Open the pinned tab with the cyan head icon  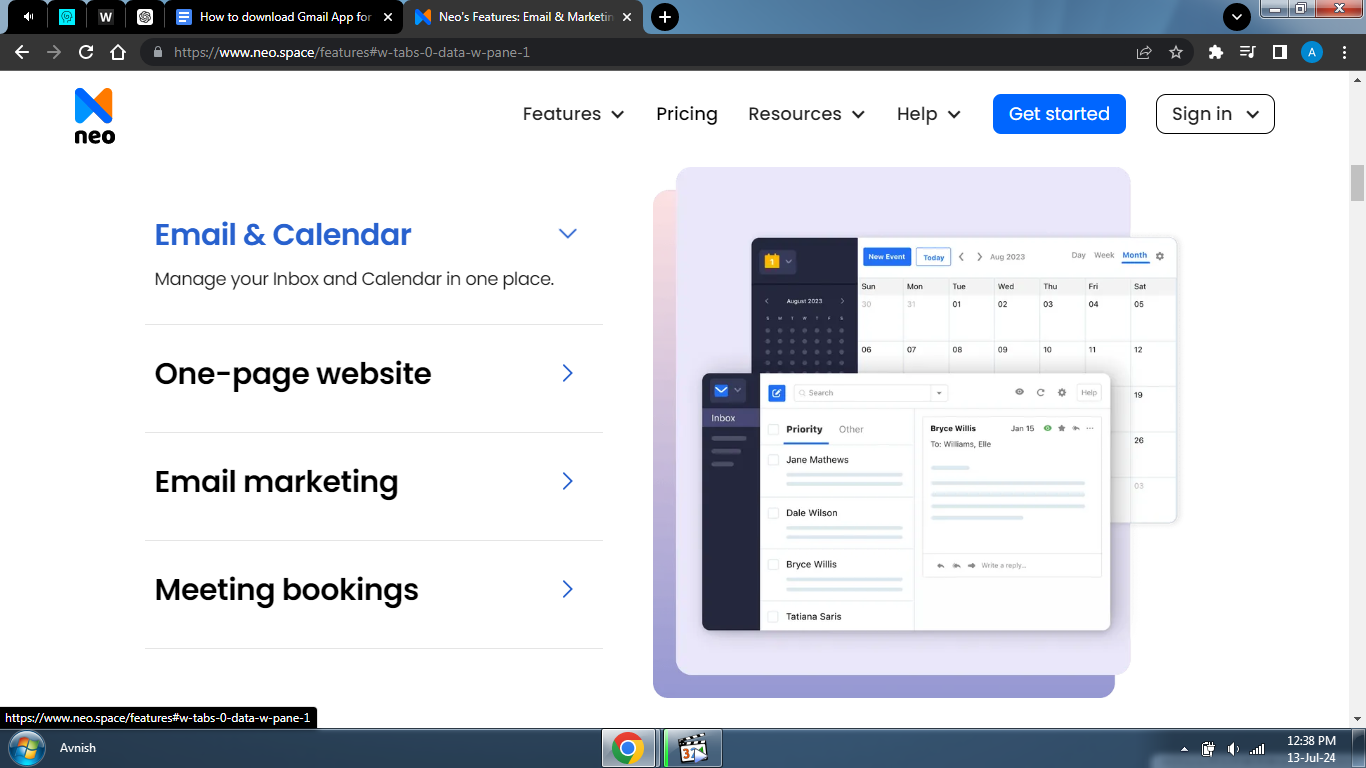coord(67,17)
